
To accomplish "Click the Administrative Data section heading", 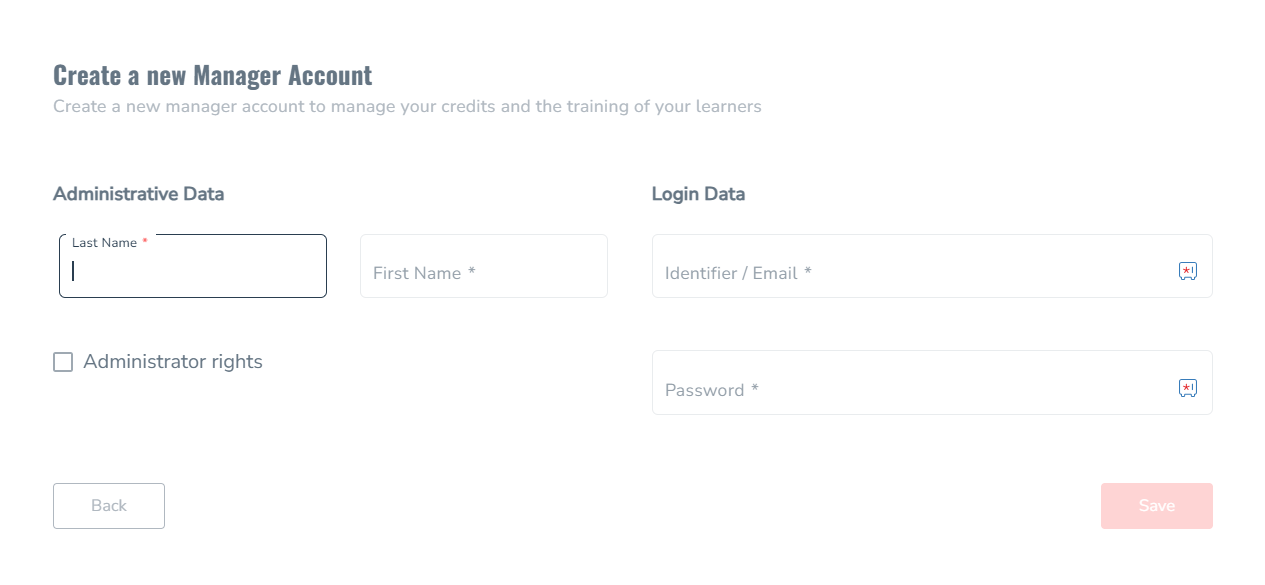I will tap(138, 194).
